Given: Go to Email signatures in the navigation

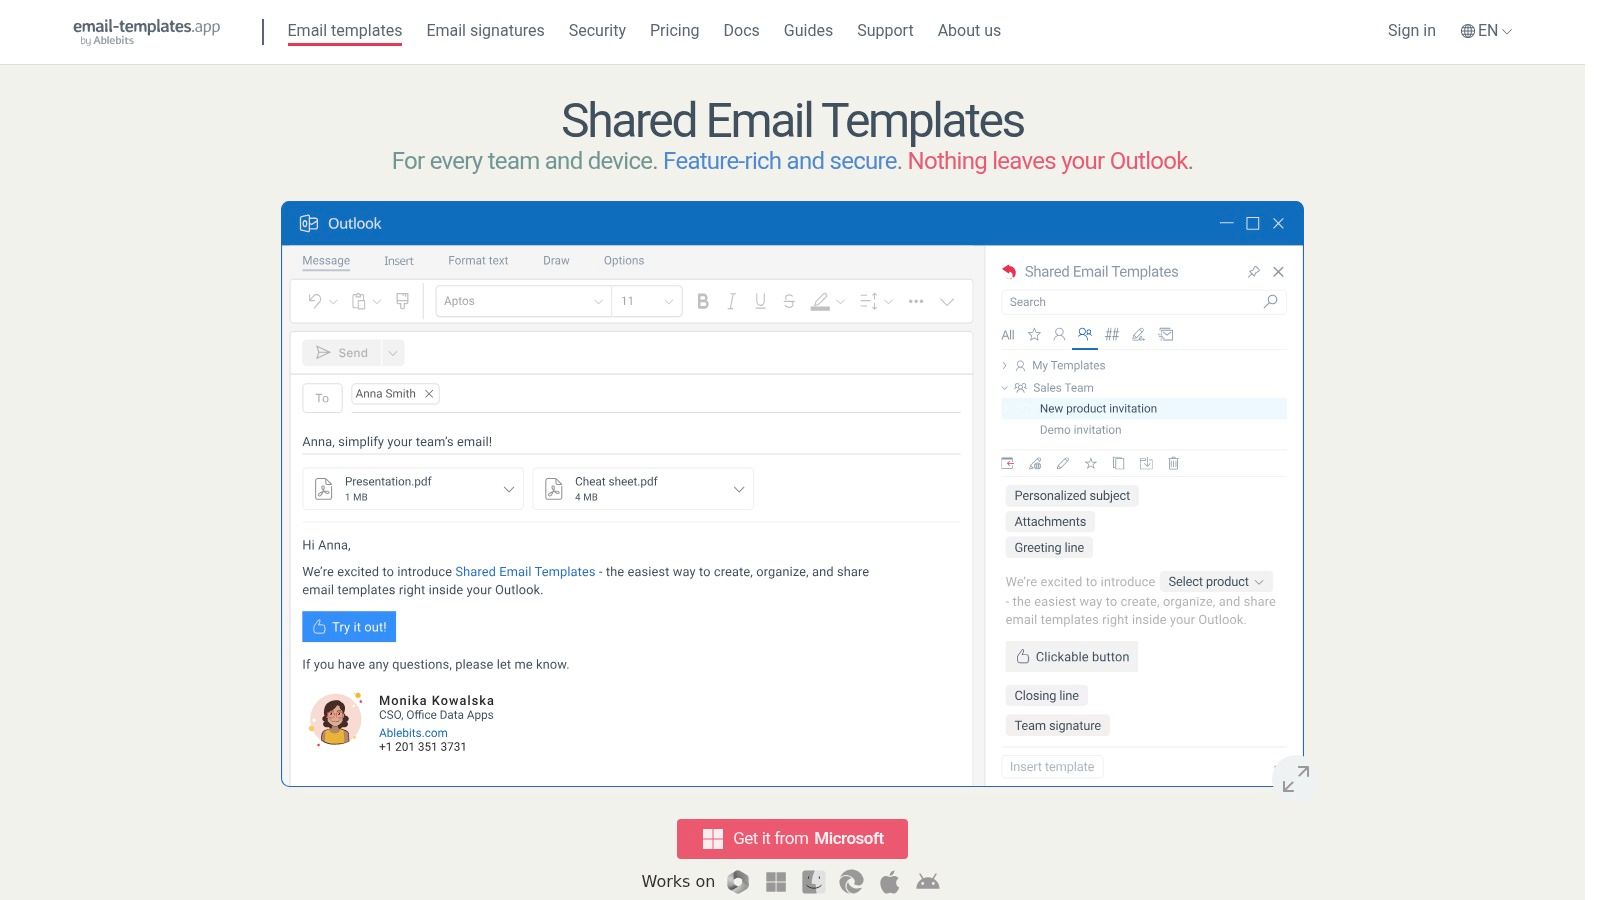Looking at the screenshot, I should click(485, 31).
